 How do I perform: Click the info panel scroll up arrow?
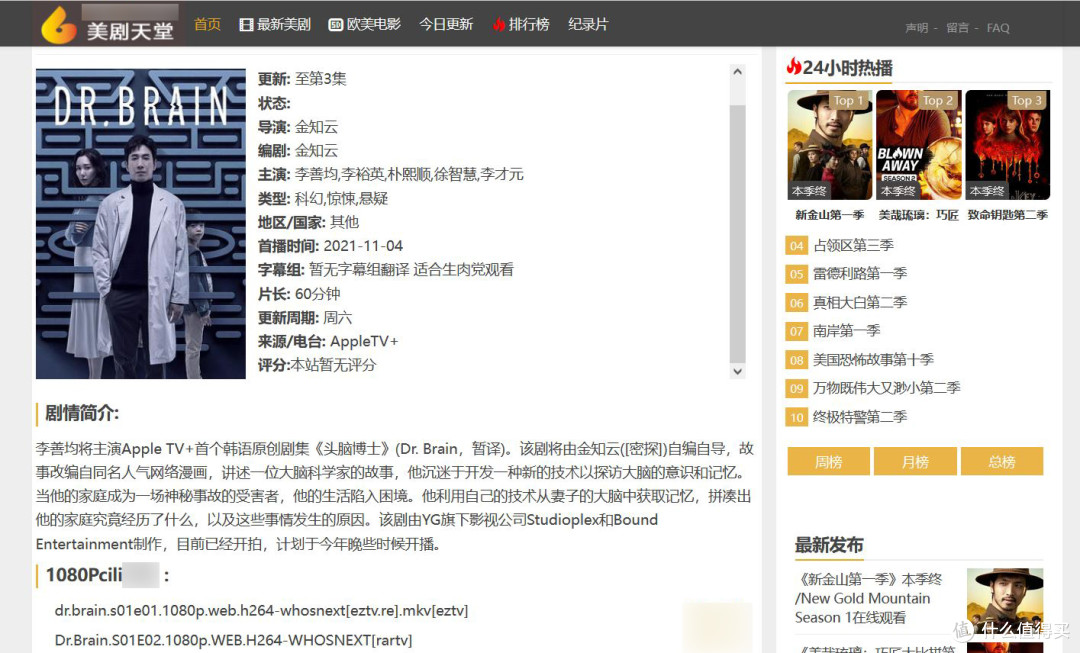(738, 72)
